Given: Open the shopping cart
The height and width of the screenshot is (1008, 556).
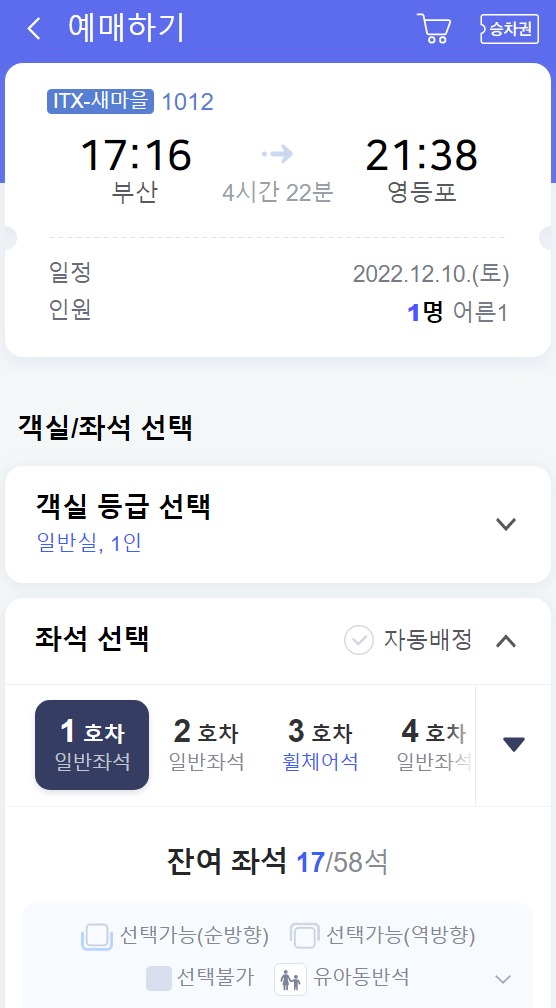Looking at the screenshot, I should 435,28.
